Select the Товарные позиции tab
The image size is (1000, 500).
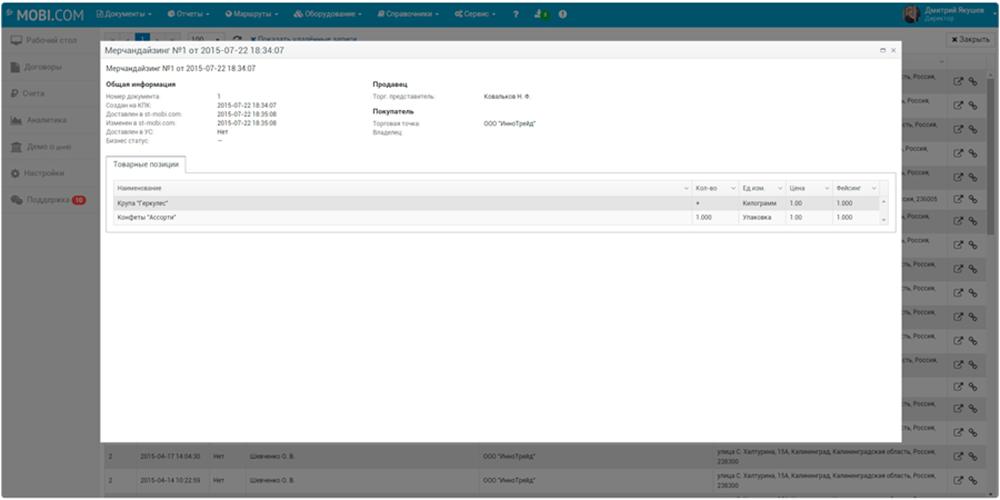click(x=146, y=164)
